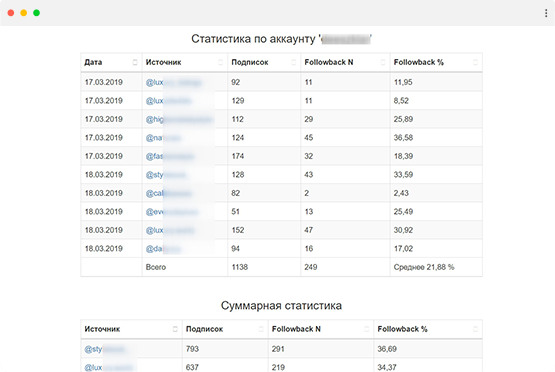This screenshot has width=555, height=372.
Task: Select followback percent 36,58
Action: tap(403, 138)
